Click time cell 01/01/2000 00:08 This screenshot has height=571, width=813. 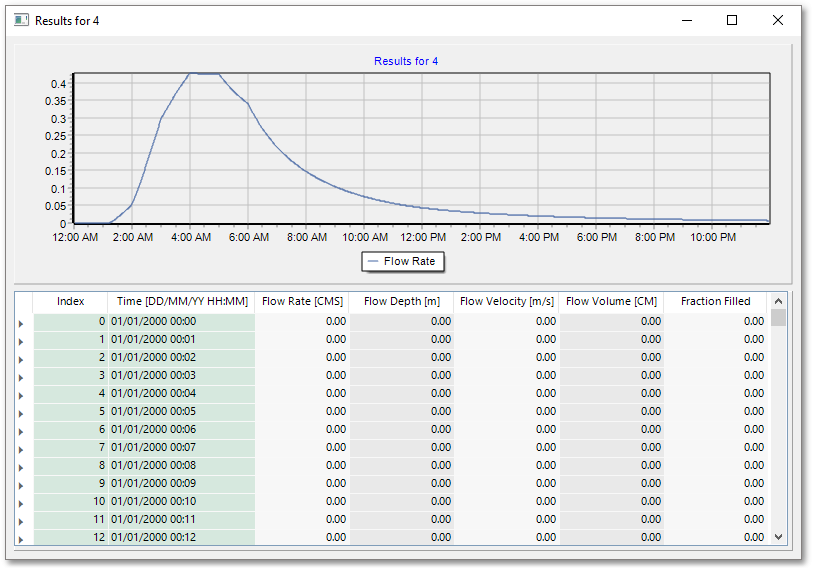pyautogui.click(x=181, y=465)
